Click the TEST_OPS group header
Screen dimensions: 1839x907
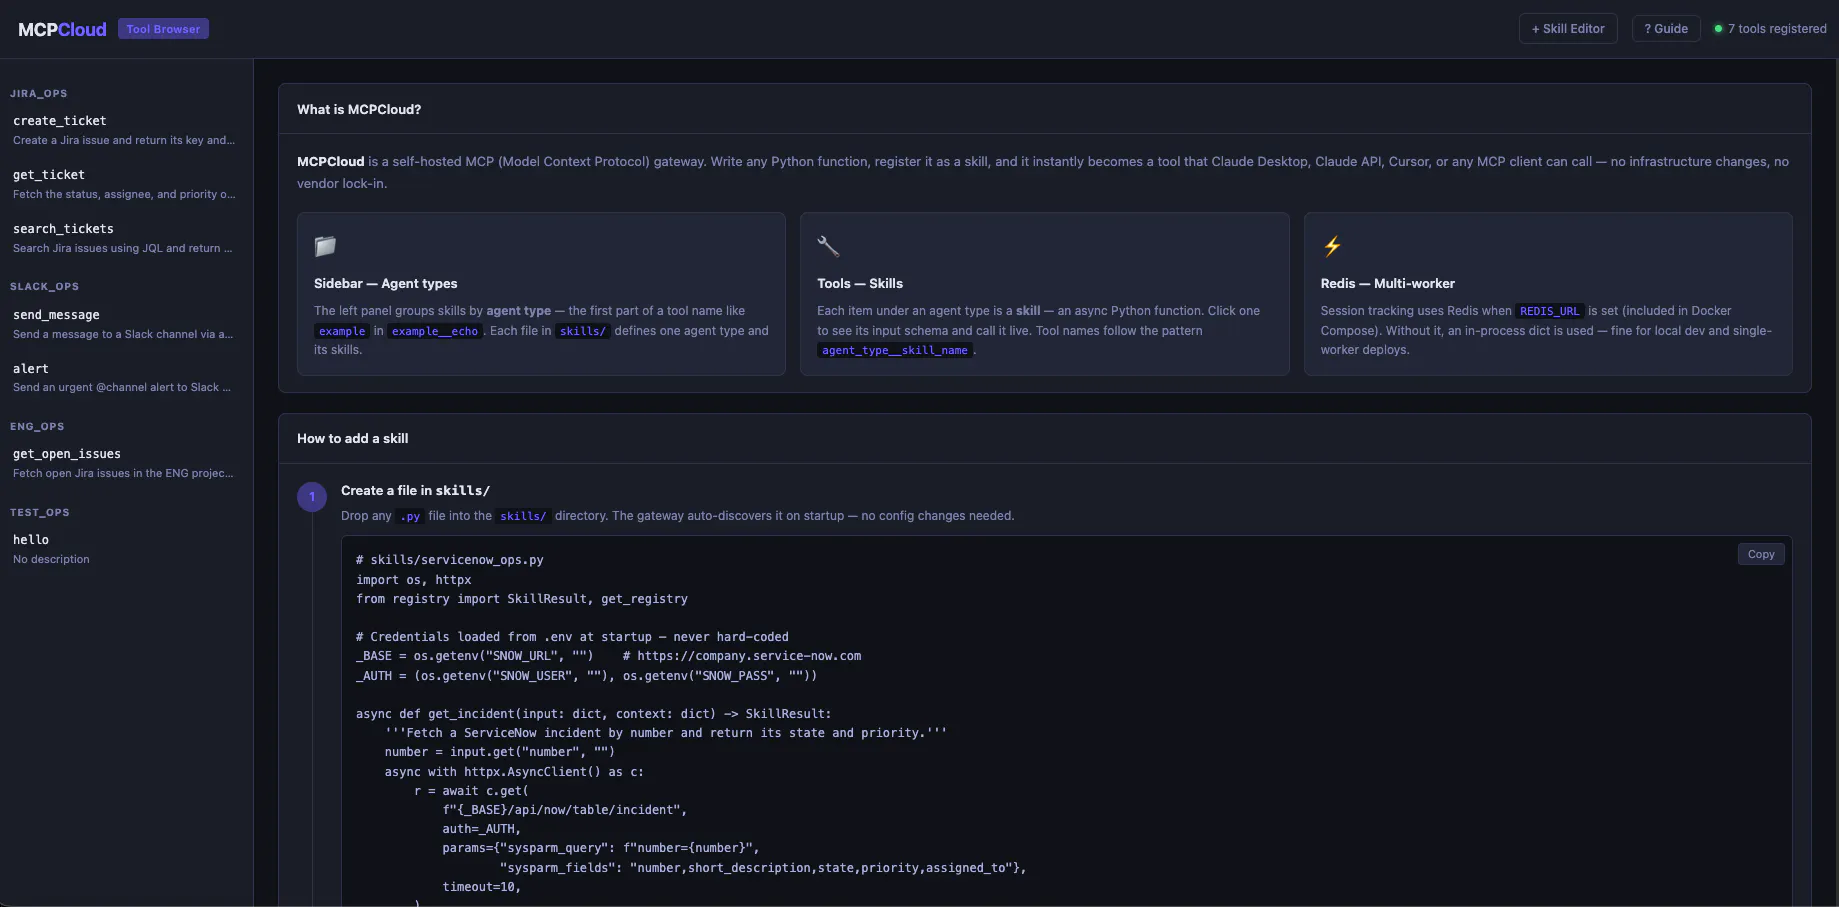[x=40, y=513]
